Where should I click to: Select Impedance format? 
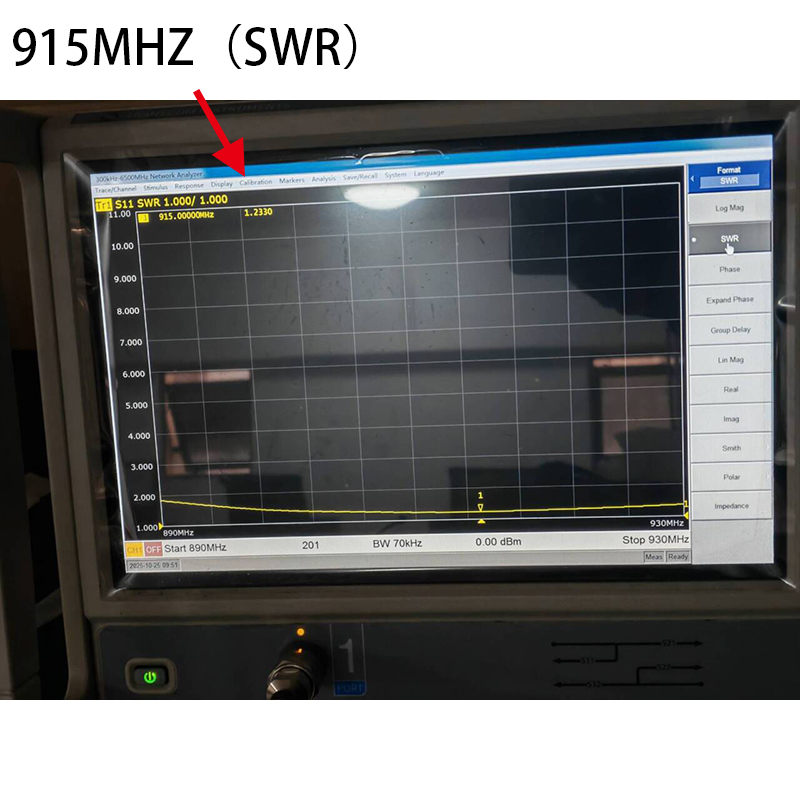732,506
